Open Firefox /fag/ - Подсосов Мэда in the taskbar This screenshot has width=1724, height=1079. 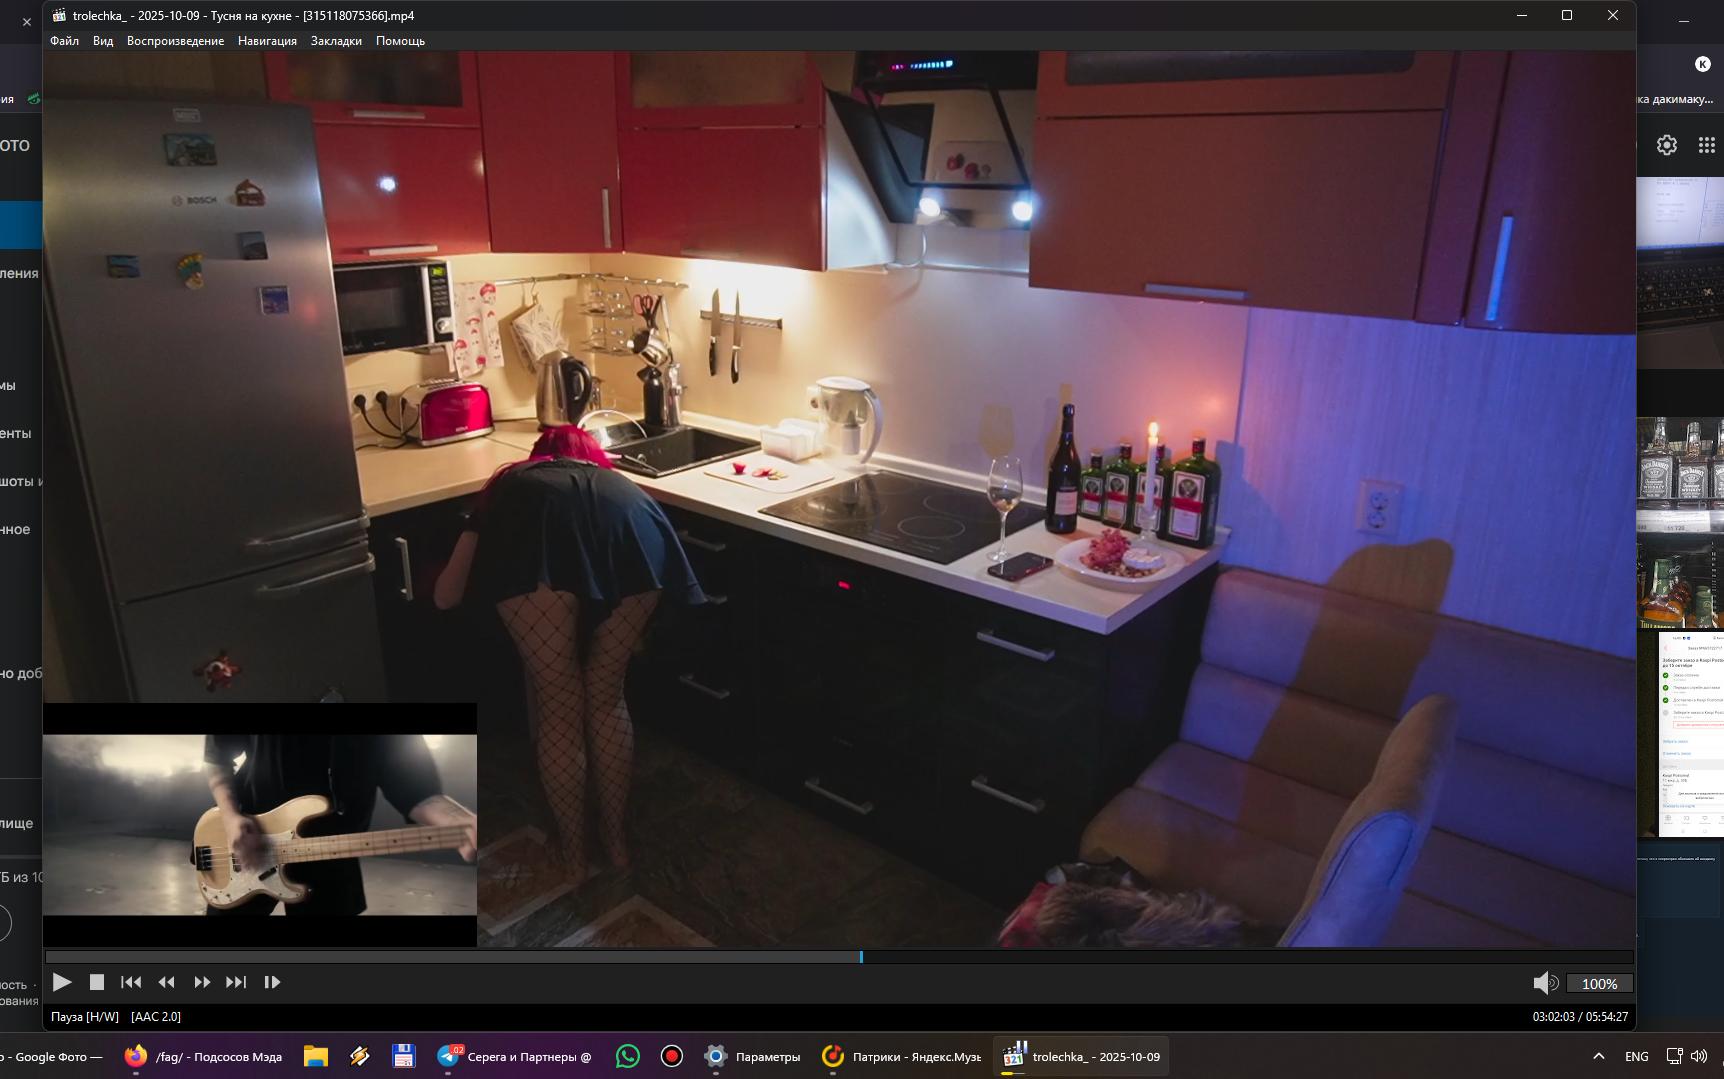(204, 1057)
